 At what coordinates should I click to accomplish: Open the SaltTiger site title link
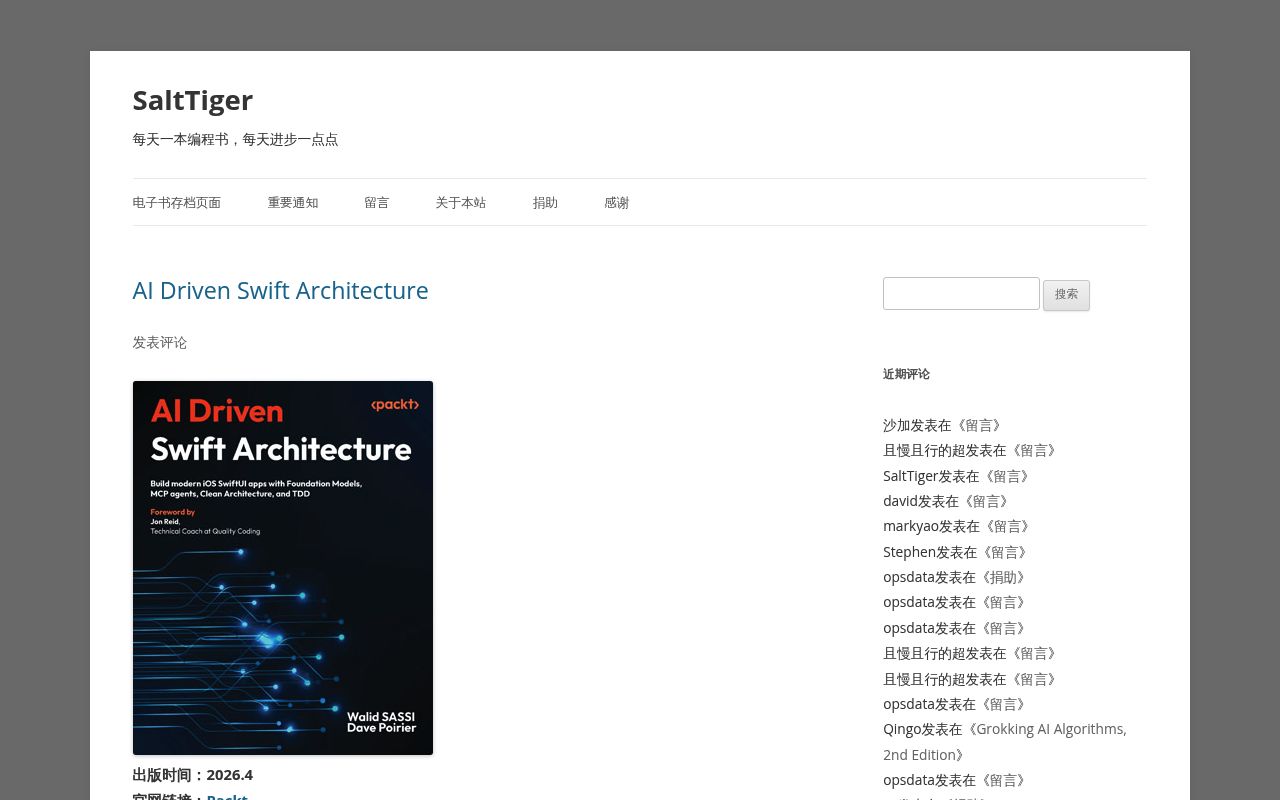192,100
